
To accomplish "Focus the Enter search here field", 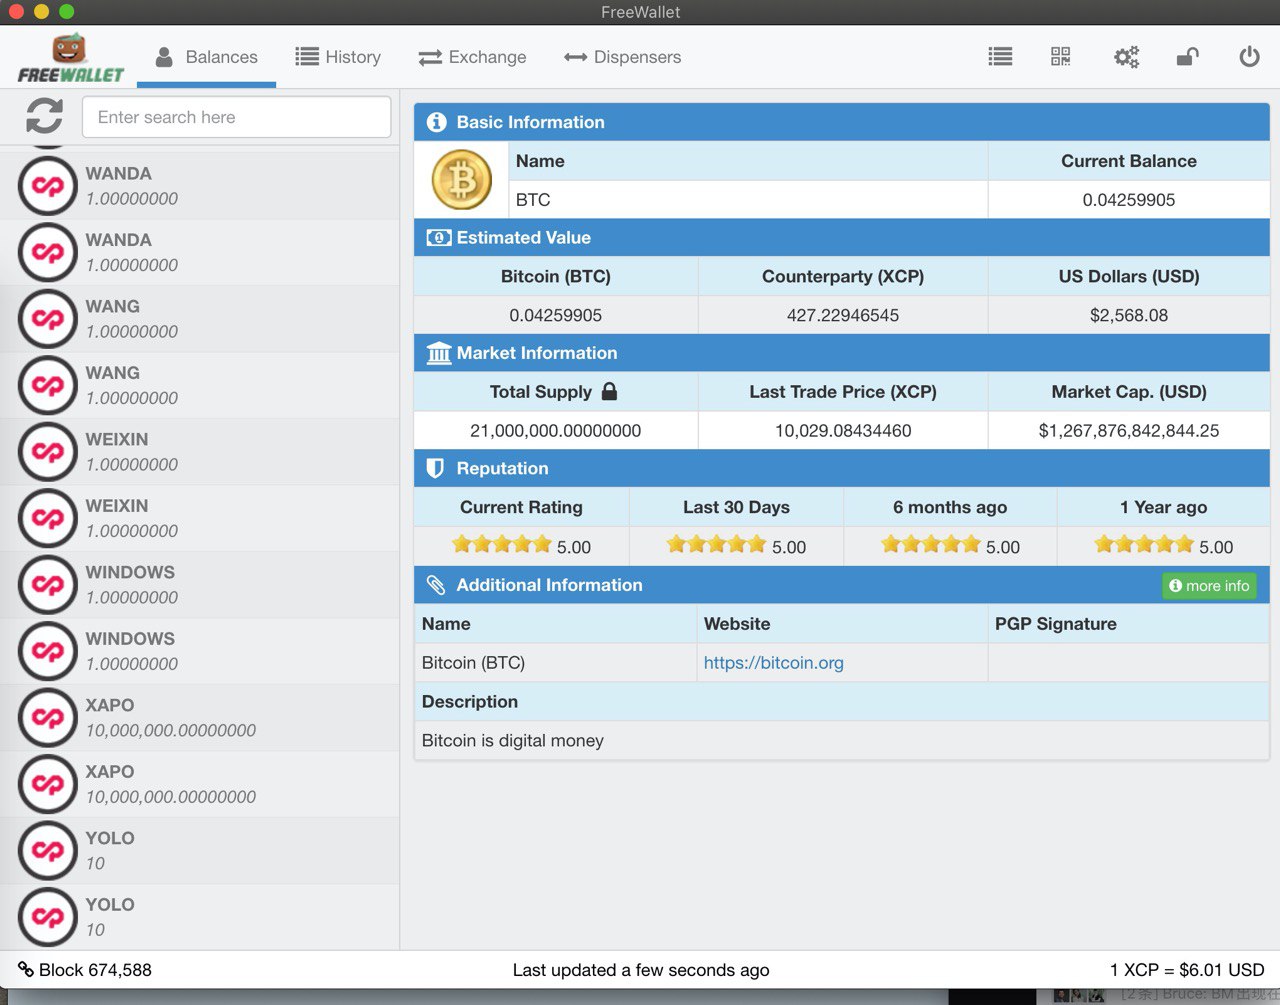I will pos(236,117).
